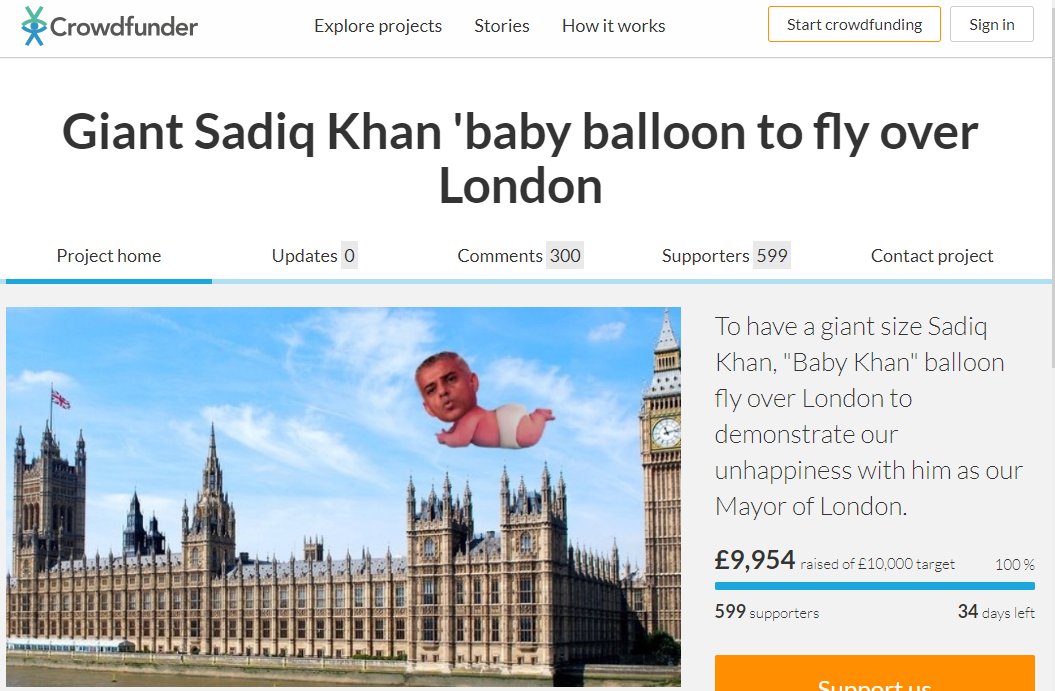Click the Crowdfunder logo icon
1055x691 pixels.
[x=34, y=26]
